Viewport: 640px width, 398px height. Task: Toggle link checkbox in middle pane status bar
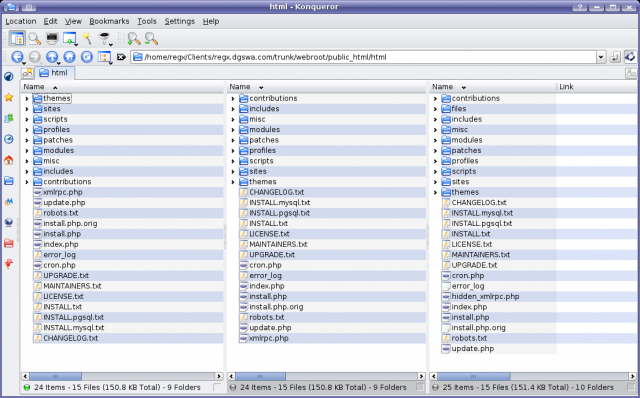[x=420, y=387]
